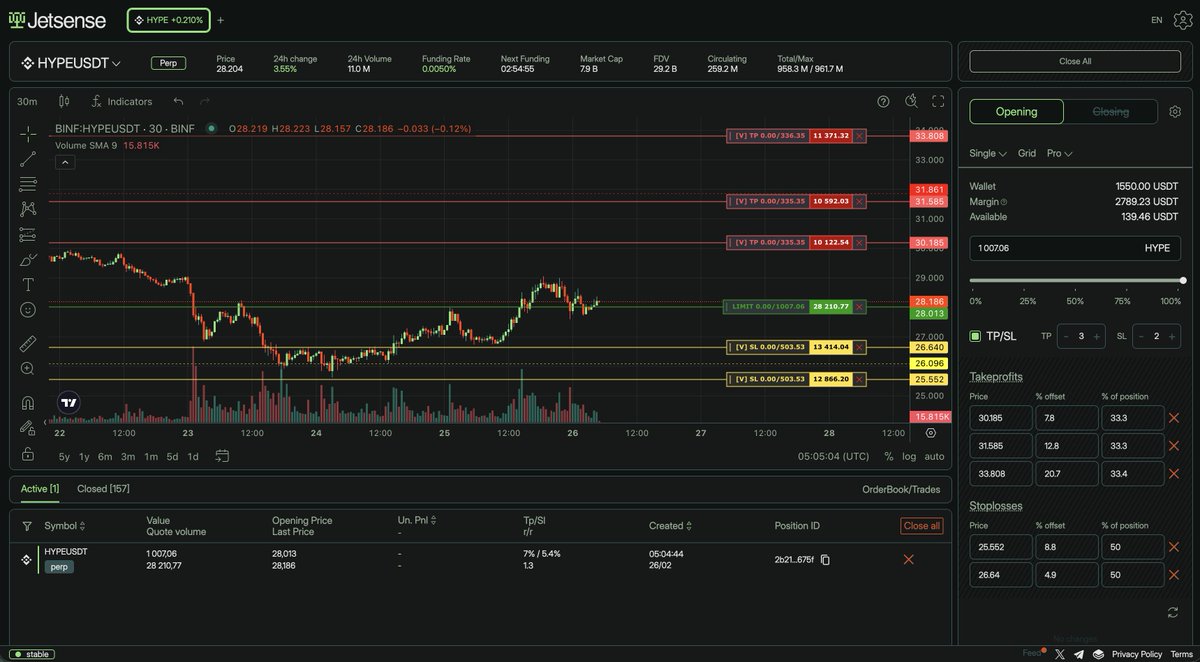Select the ruler measure tool
Screen dimensions: 1200x662
click(x=28, y=344)
